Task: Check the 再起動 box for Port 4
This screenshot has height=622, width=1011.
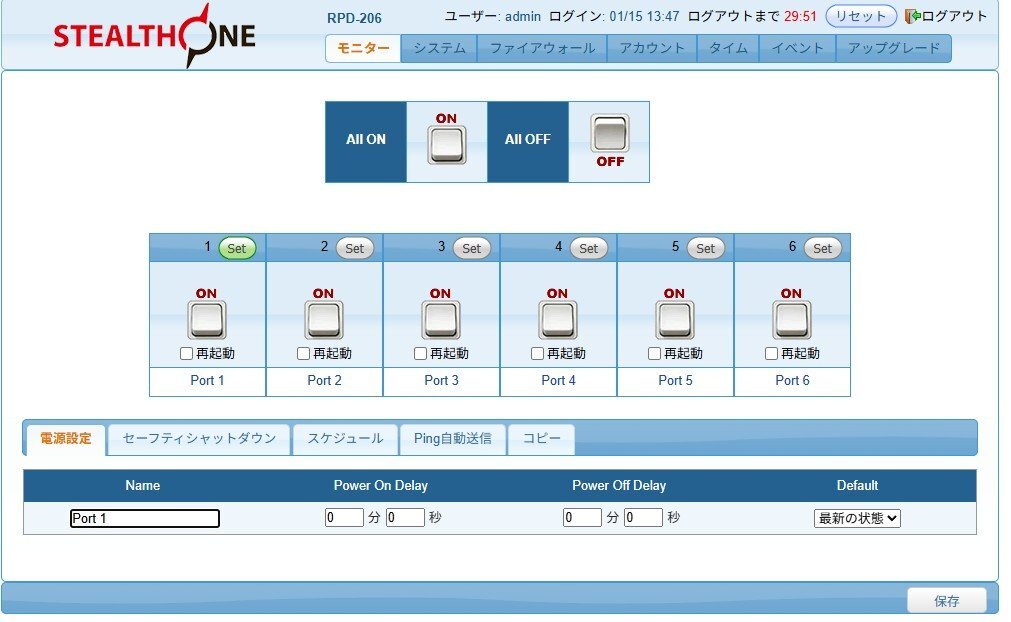Action: click(538, 353)
